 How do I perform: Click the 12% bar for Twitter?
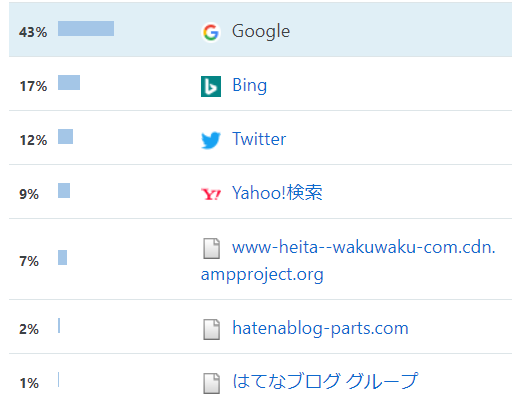click(x=65, y=136)
